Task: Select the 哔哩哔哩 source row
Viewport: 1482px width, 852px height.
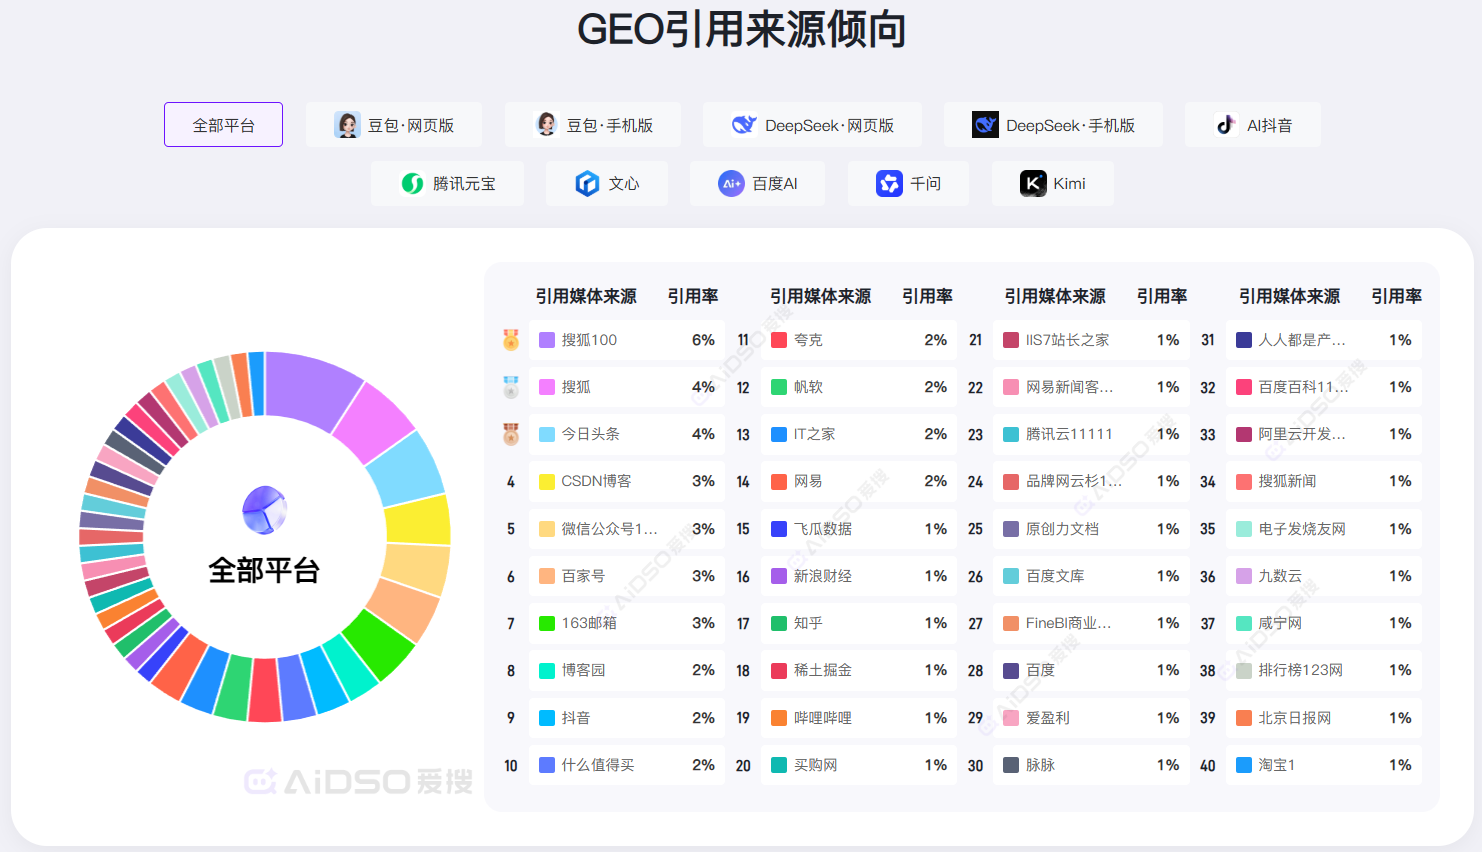Action: pyautogui.click(x=858, y=718)
